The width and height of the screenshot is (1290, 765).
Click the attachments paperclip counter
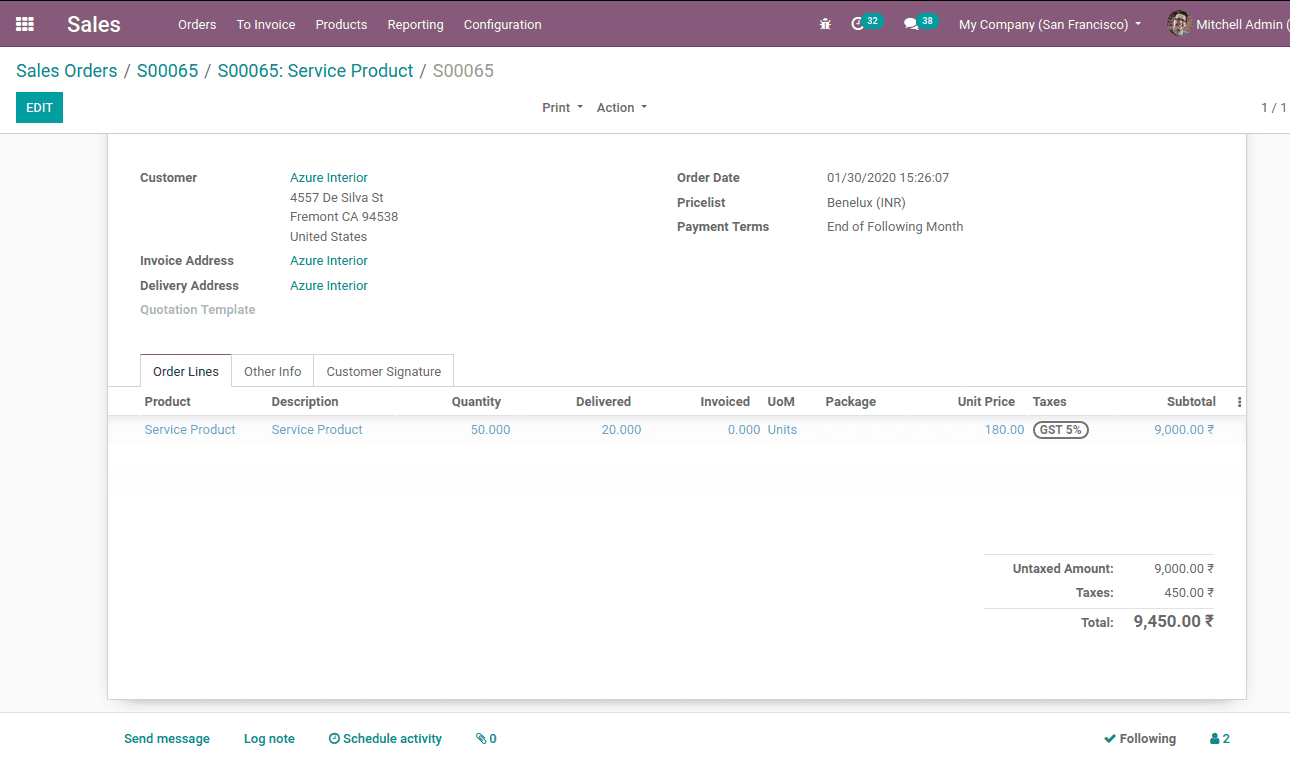click(x=486, y=739)
